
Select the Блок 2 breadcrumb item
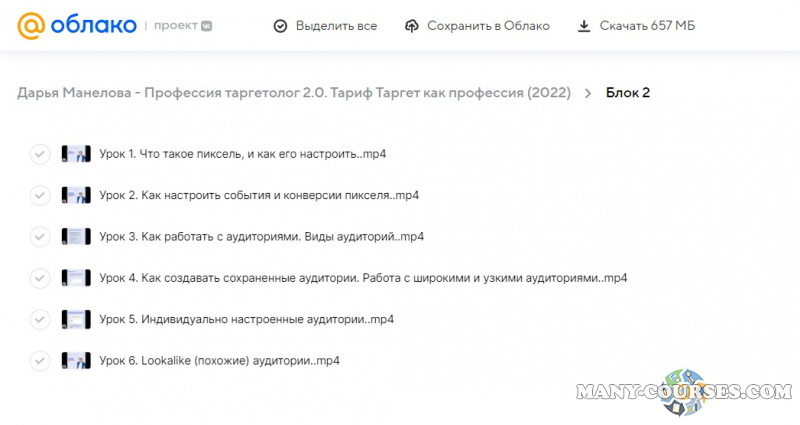pyautogui.click(x=628, y=93)
